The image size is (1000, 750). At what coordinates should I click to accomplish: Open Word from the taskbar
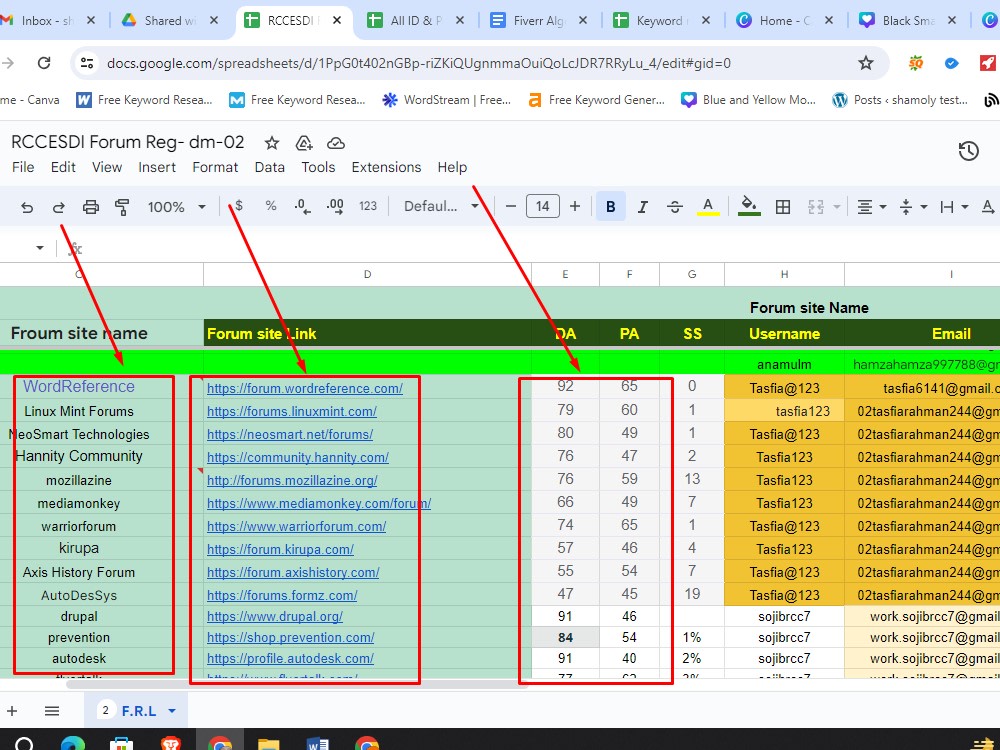pos(318,744)
